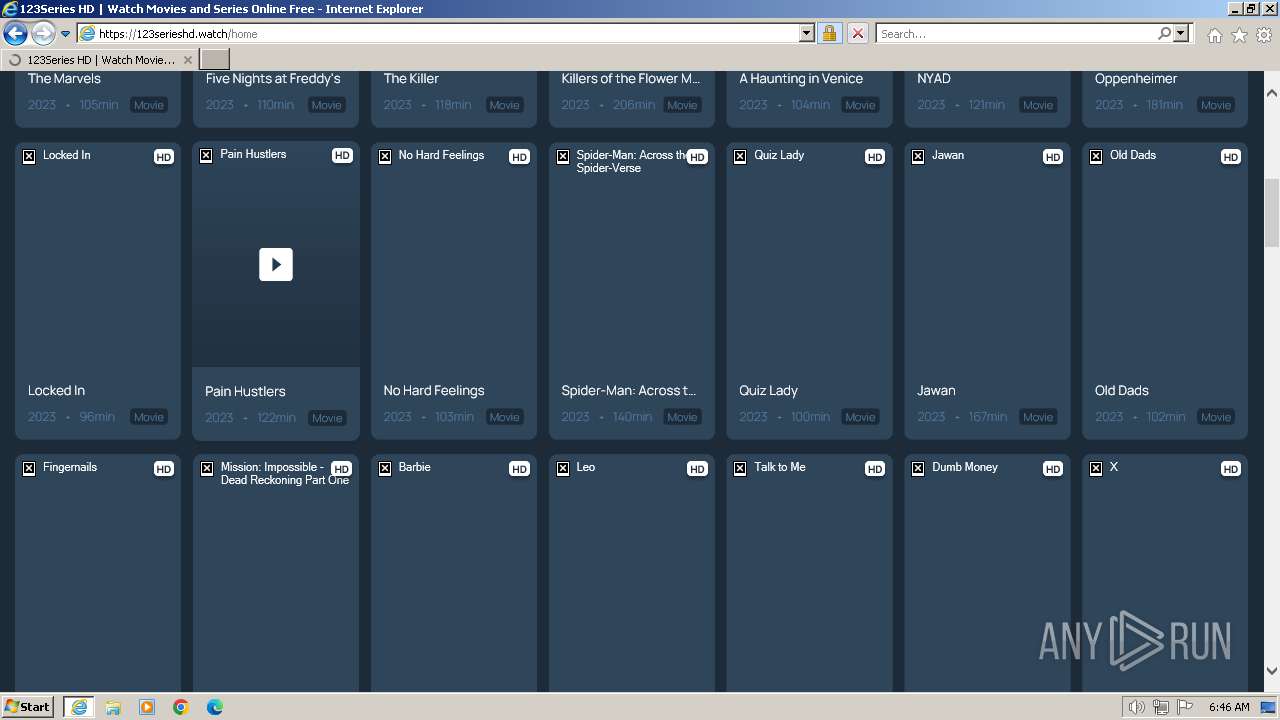Click the Fingernails poster thumbnail
Screen dimensions: 1280x720
click(98, 572)
